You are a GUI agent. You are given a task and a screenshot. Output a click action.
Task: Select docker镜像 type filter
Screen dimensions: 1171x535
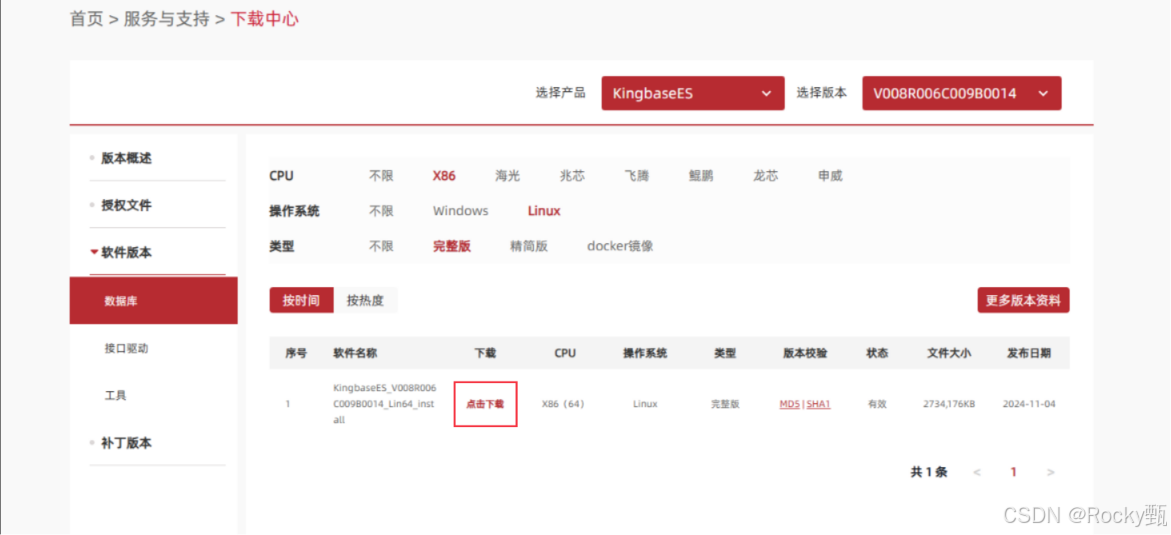pyautogui.click(x=620, y=246)
